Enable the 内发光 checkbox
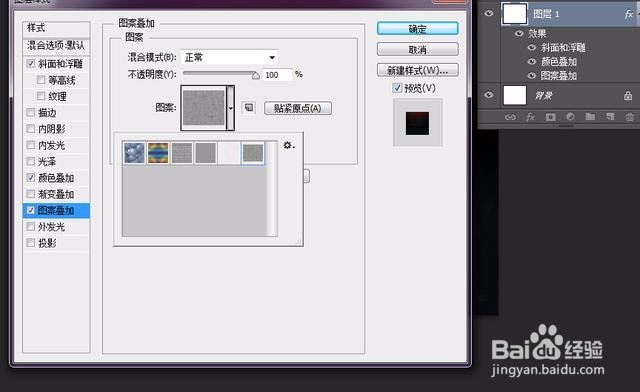The image size is (640, 392). point(31,145)
